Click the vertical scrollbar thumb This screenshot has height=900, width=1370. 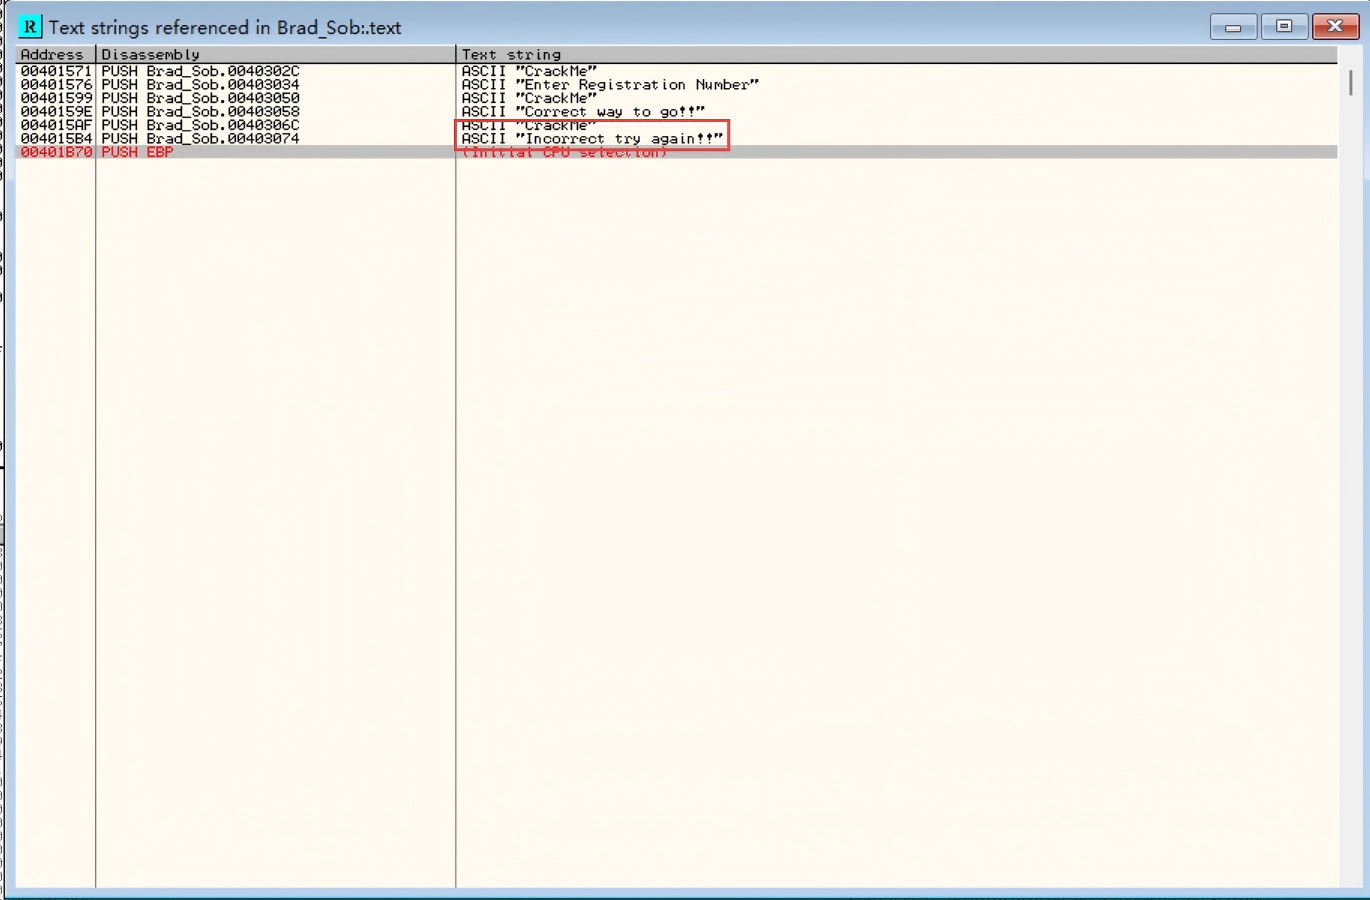(x=1350, y=83)
